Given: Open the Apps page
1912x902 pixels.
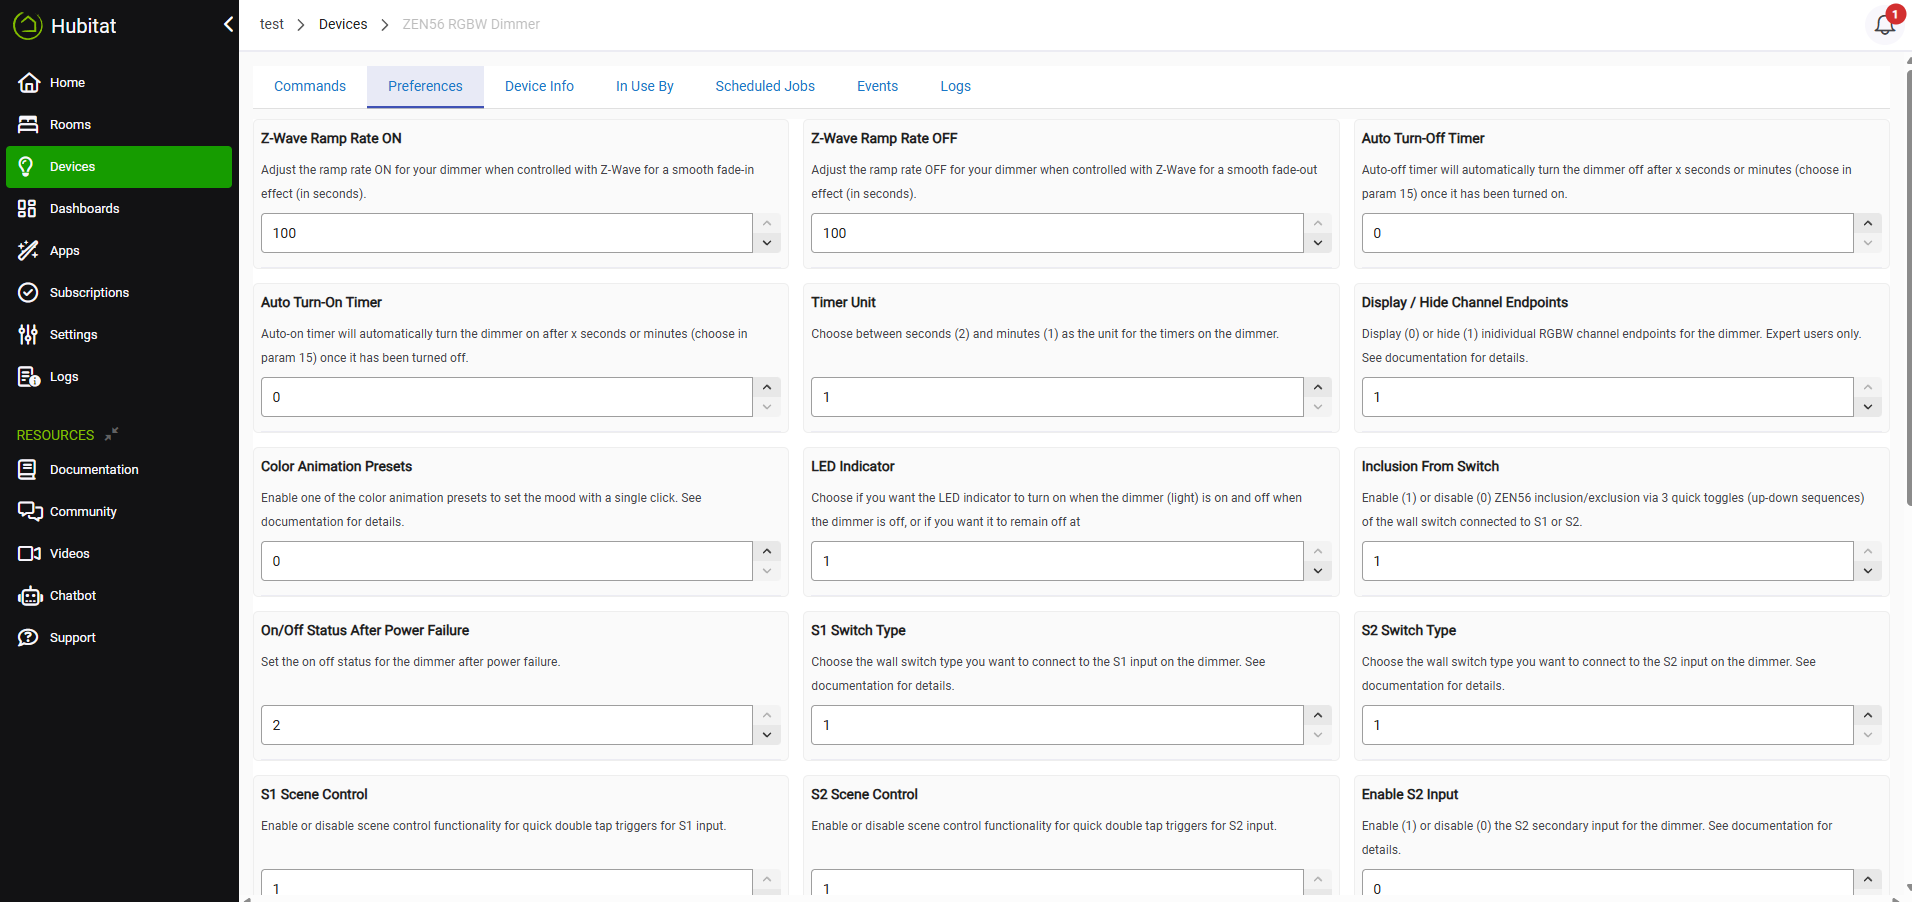Looking at the screenshot, I should tap(64, 251).
